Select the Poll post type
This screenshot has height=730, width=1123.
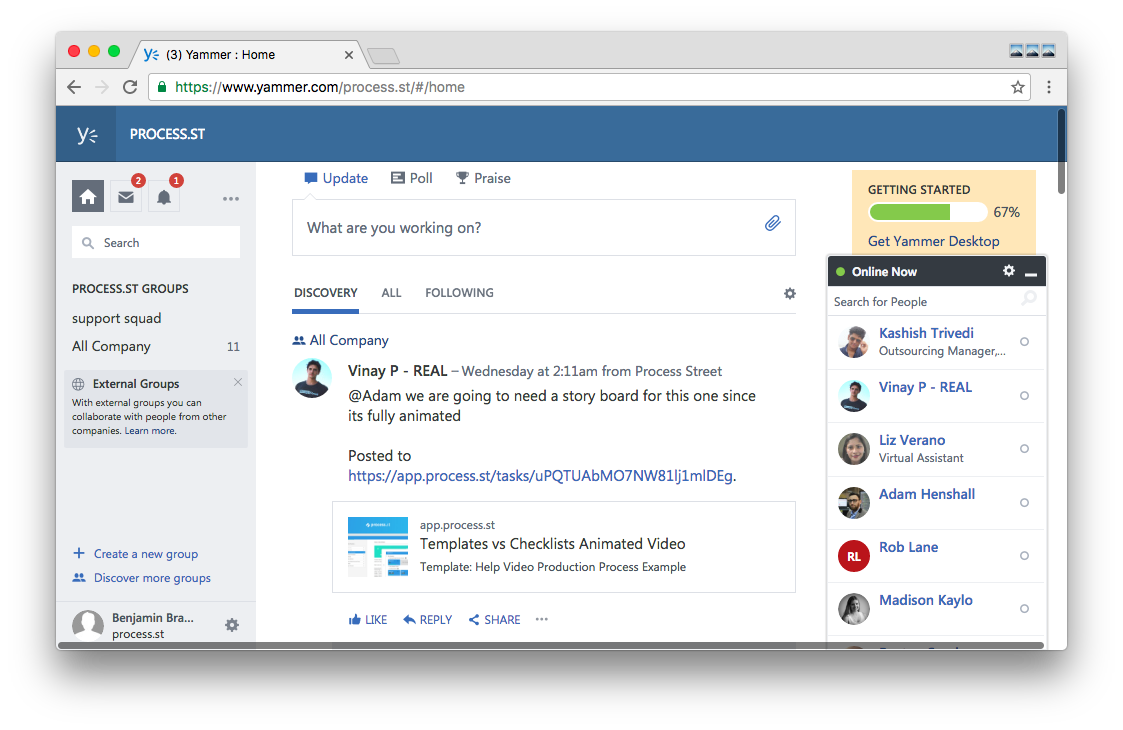pyautogui.click(x=412, y=178)
